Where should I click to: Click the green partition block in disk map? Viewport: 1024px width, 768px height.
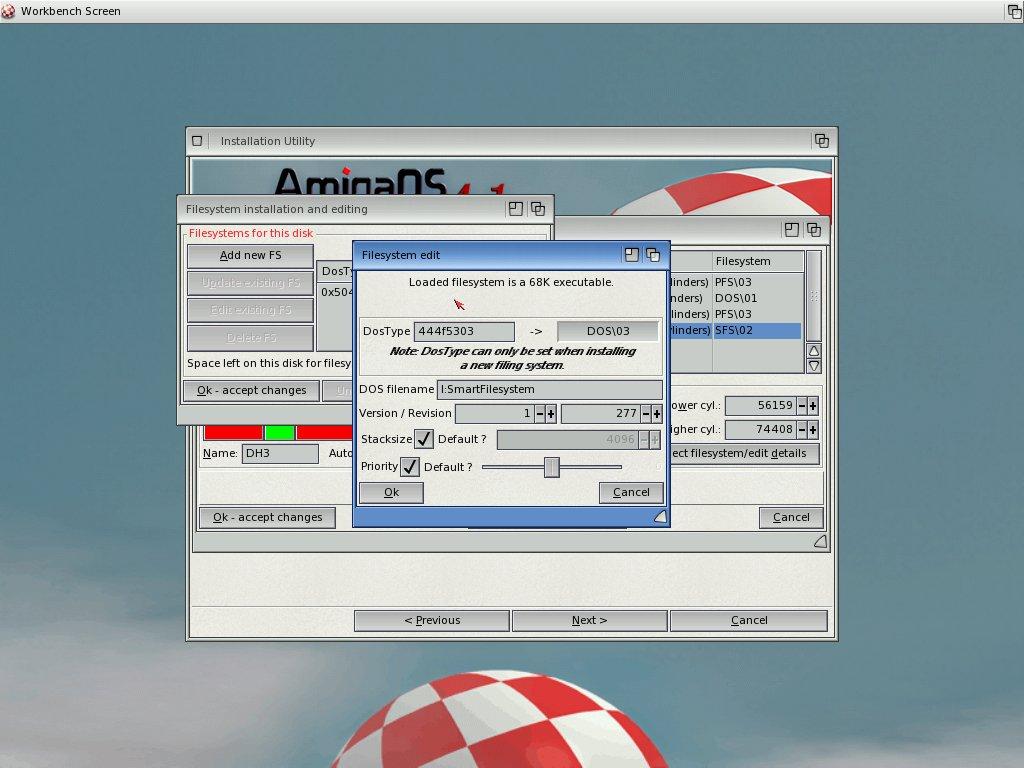pyautogui.click(x=280, y=432)
